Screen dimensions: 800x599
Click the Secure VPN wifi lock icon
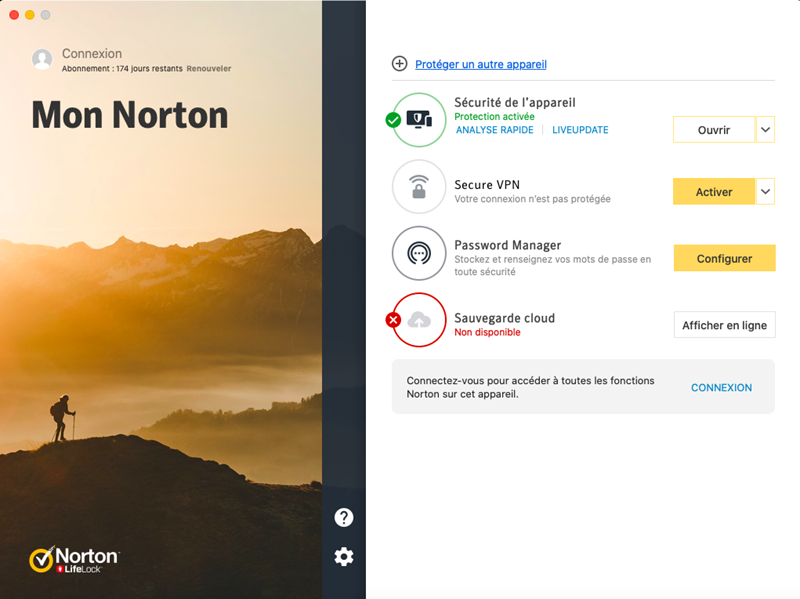coord(419,187)
